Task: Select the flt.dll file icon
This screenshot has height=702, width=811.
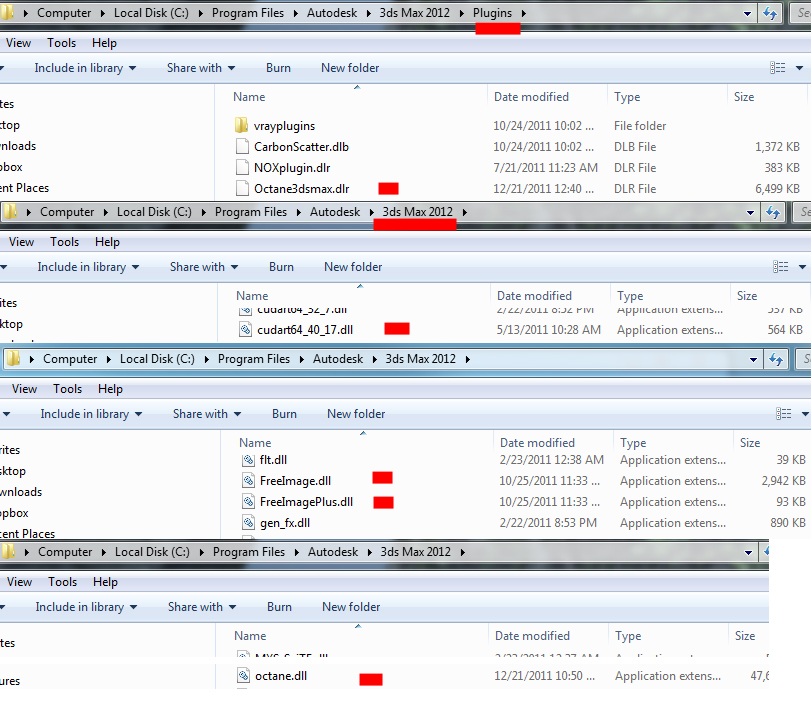Action: (x=248, y=459)
